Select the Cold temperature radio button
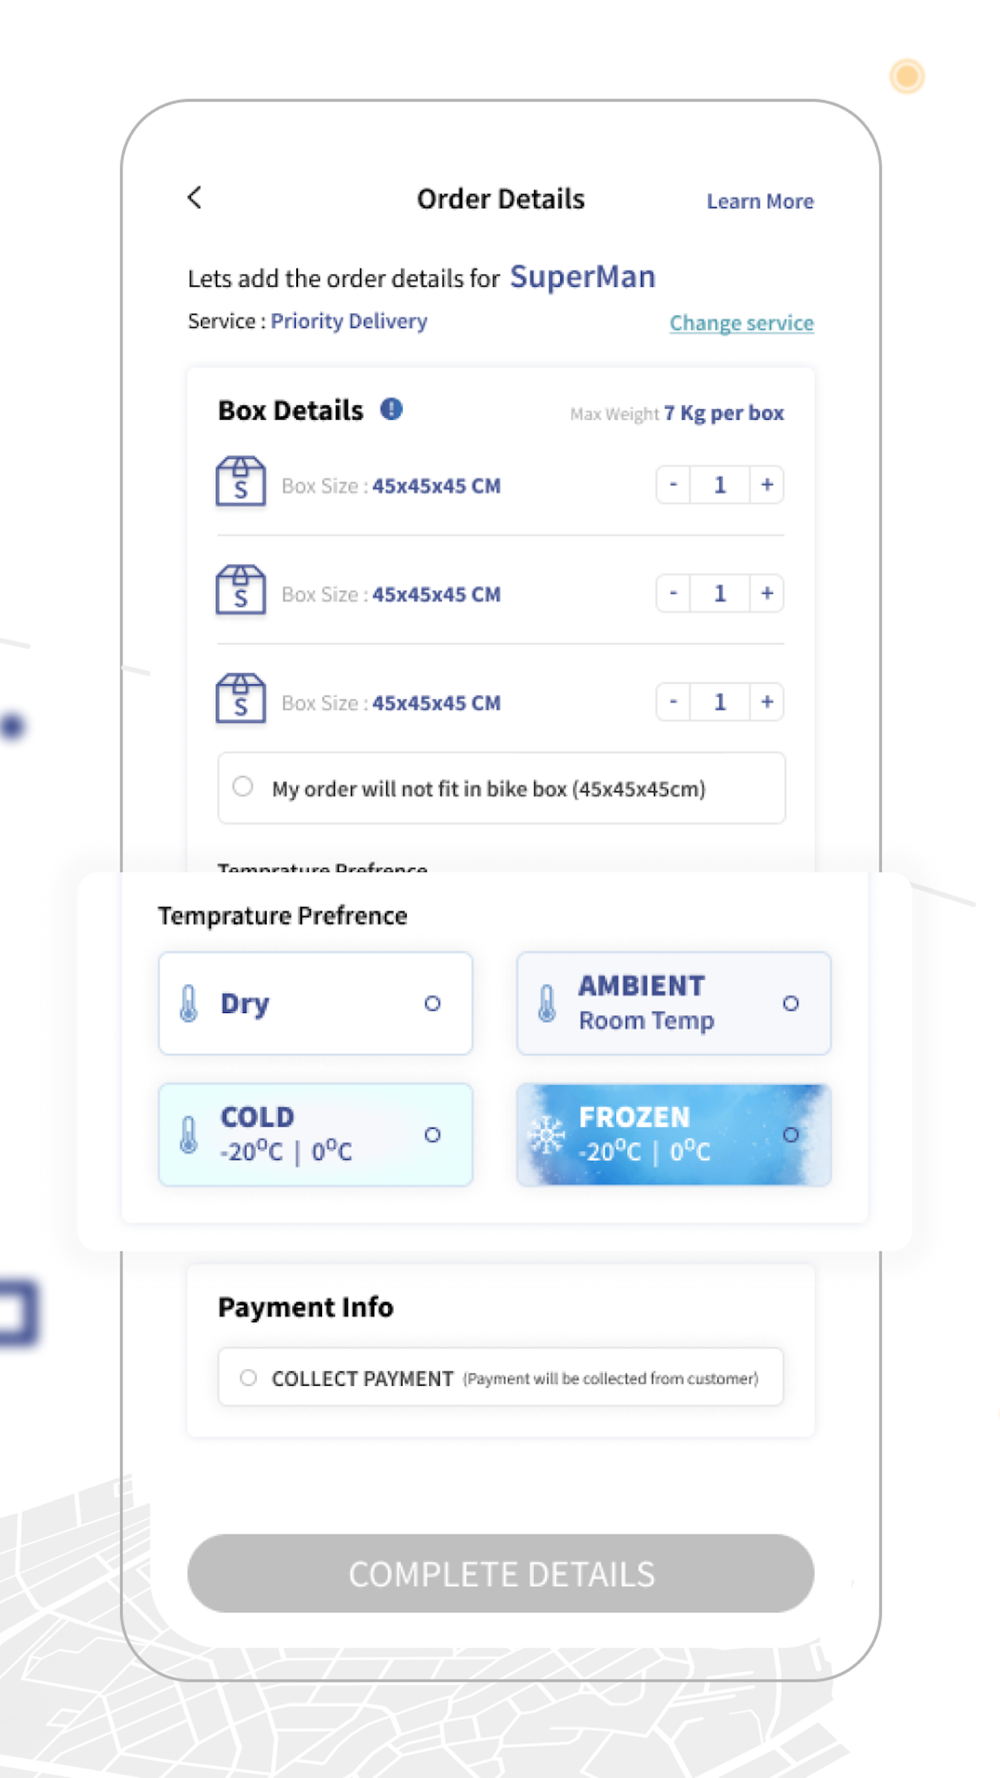The width and height of the screenshot is (1000, 1778). pos(432,1135)
